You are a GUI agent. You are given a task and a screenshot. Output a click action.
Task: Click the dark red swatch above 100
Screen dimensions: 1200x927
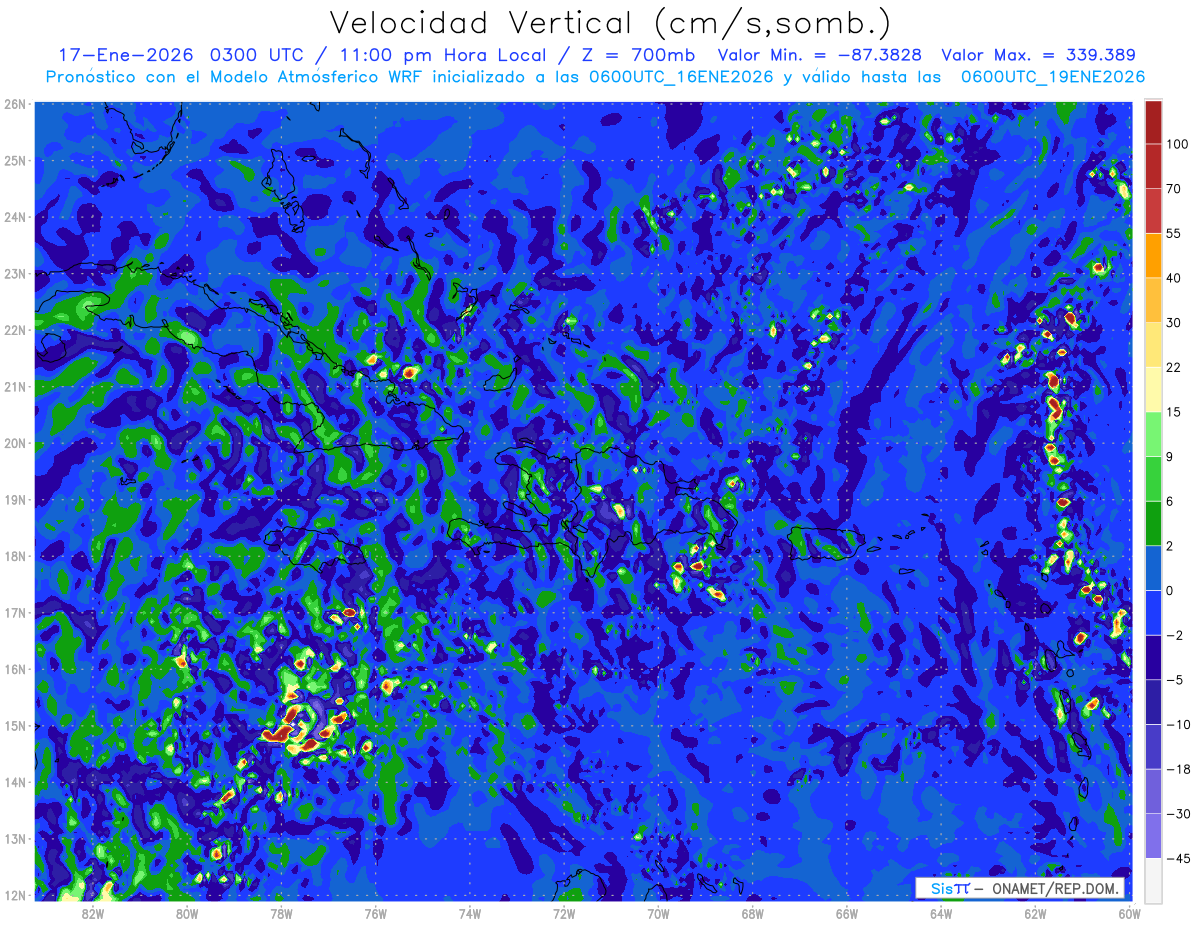pyautogui.click(x=1153, y=123)
